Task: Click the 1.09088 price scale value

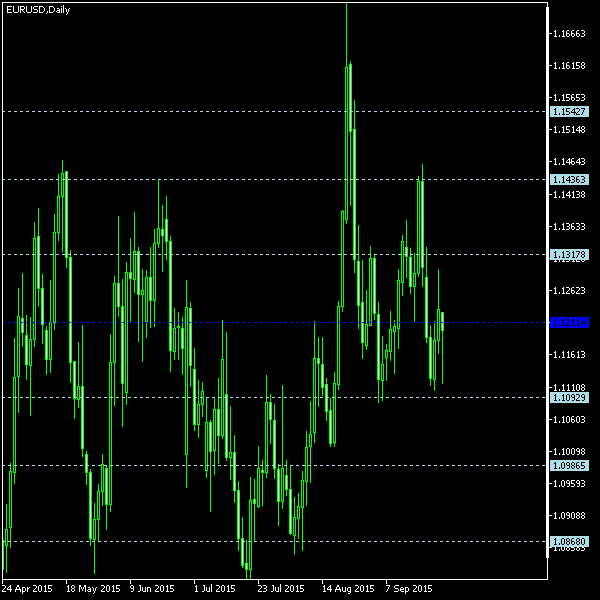Action: pyautogui.click(x=569, y=516)
